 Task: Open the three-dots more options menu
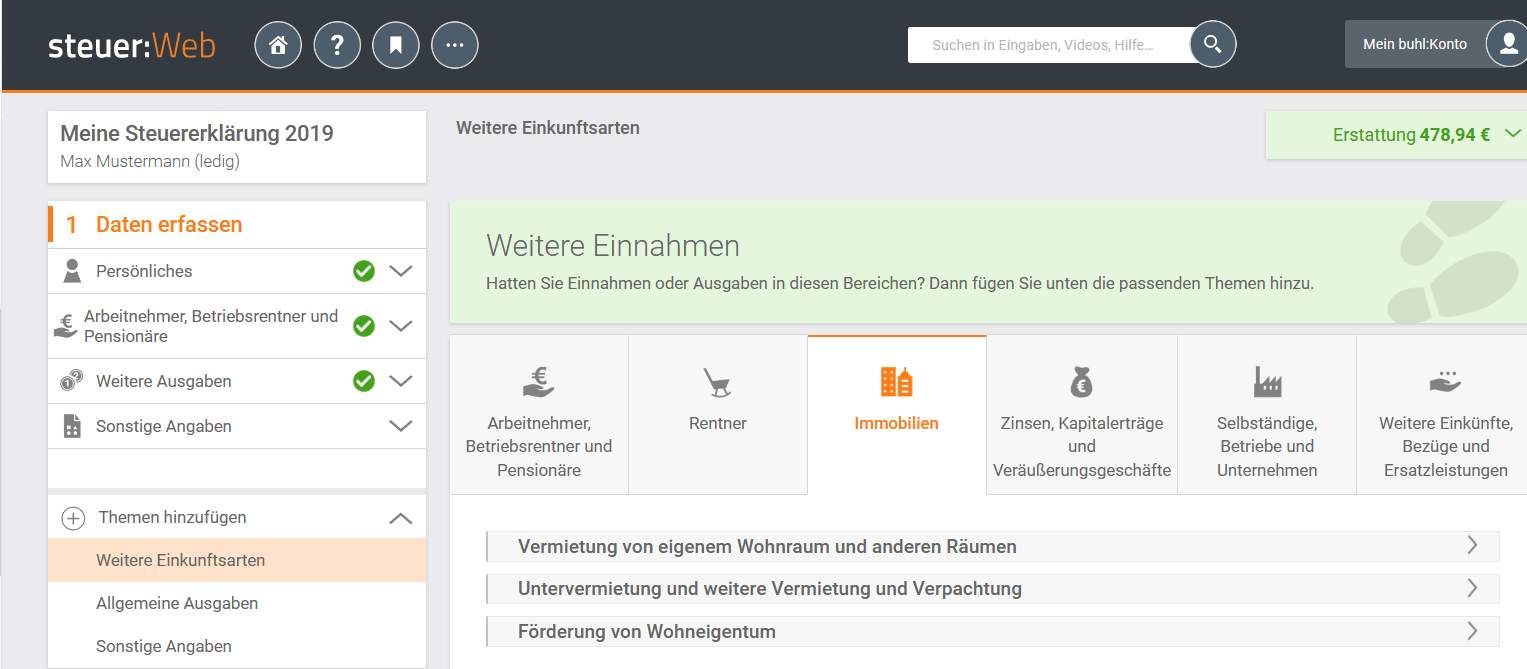tap(455, 45)
